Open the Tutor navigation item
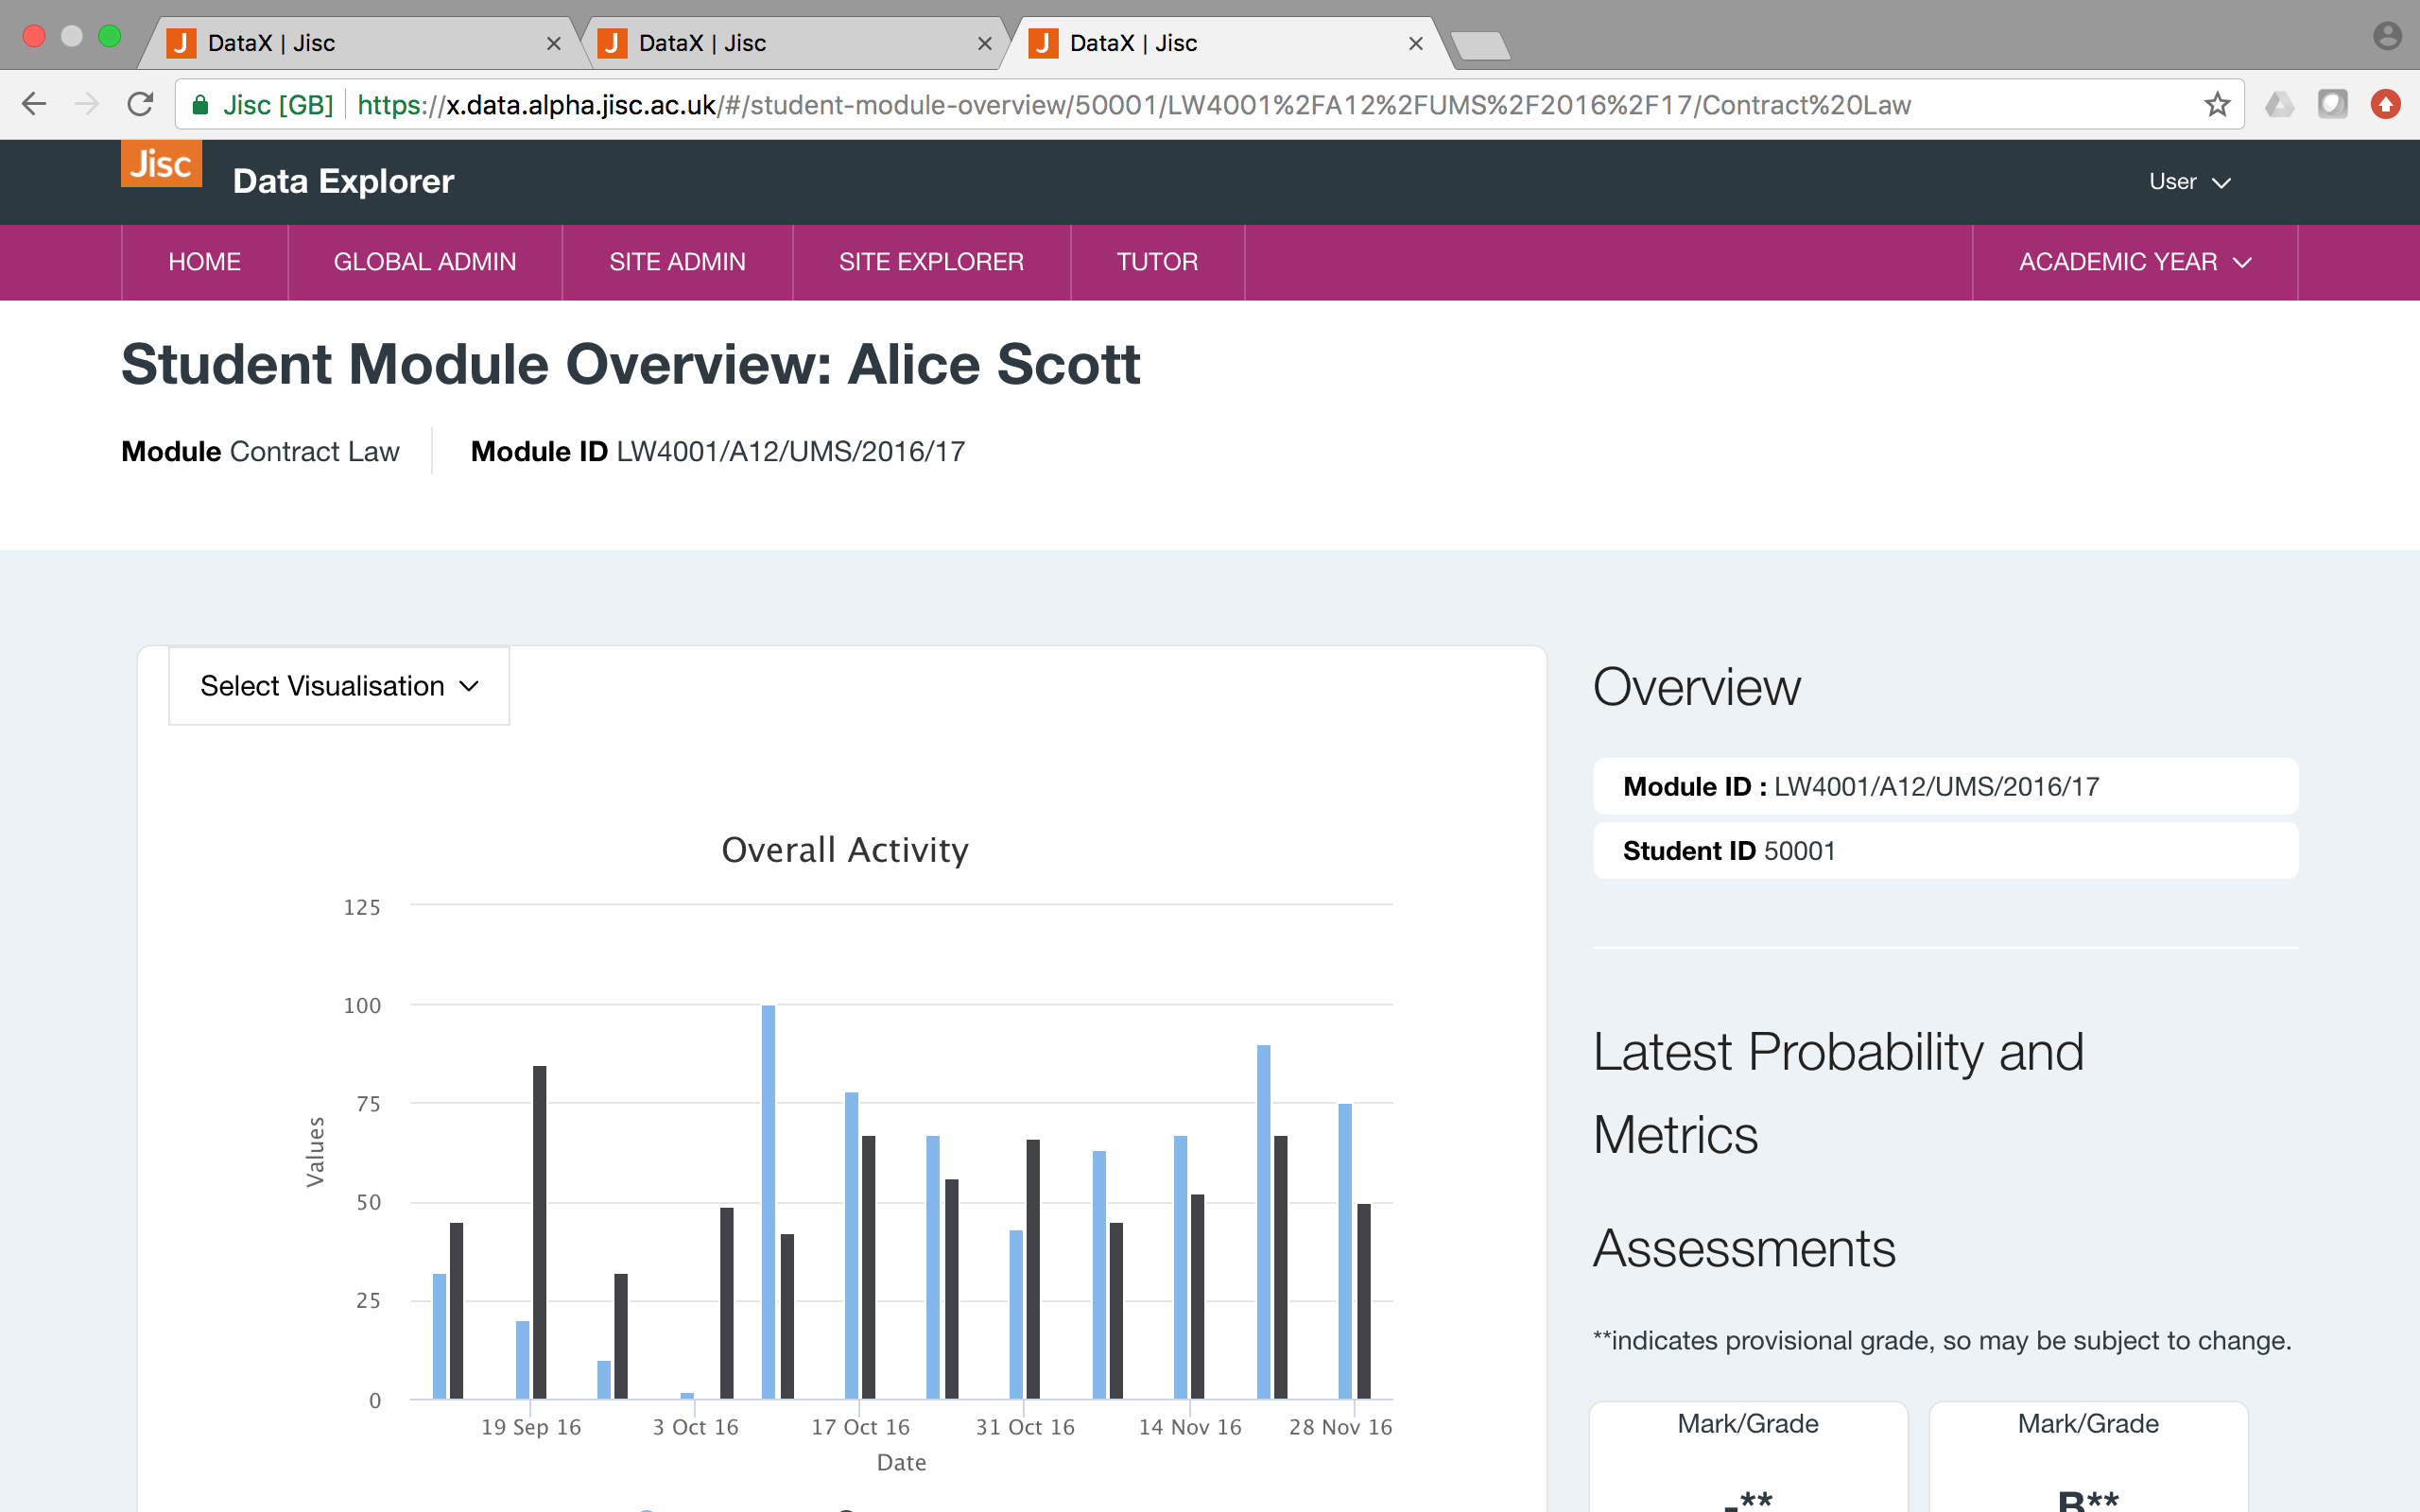This screenshot has height=1512, width=2420. [1156, 262]
